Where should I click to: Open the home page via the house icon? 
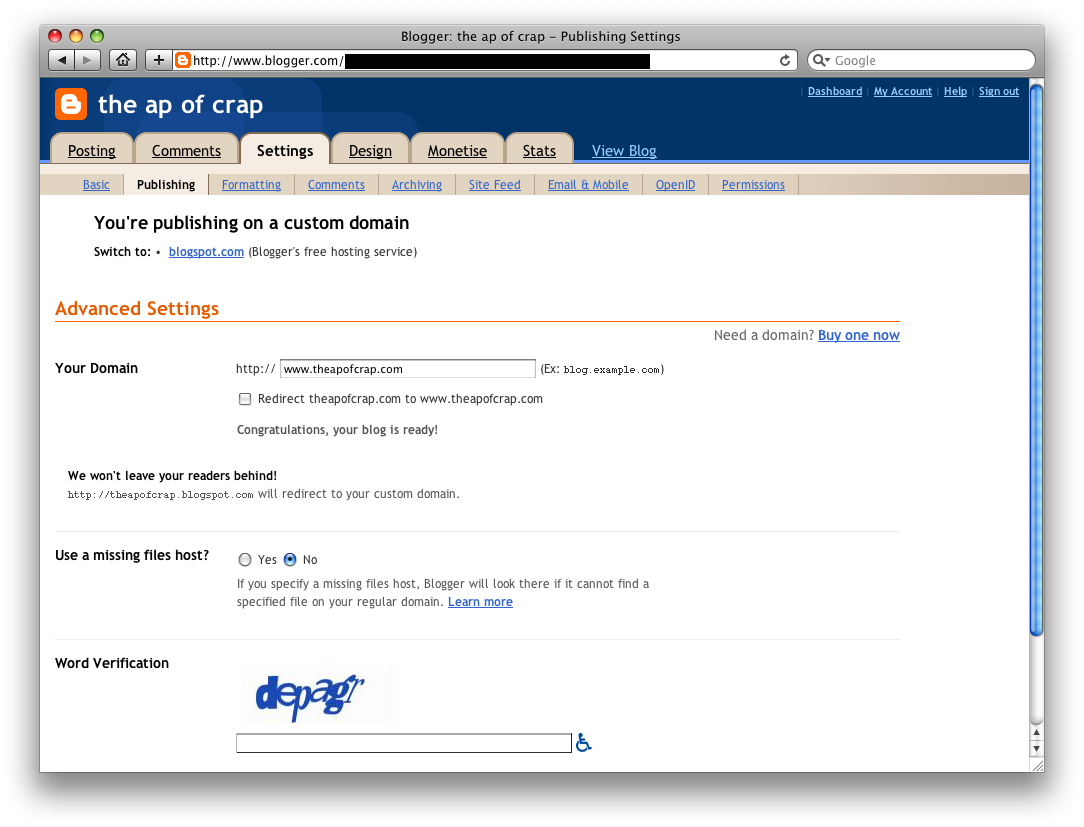(x=122, y=60)
